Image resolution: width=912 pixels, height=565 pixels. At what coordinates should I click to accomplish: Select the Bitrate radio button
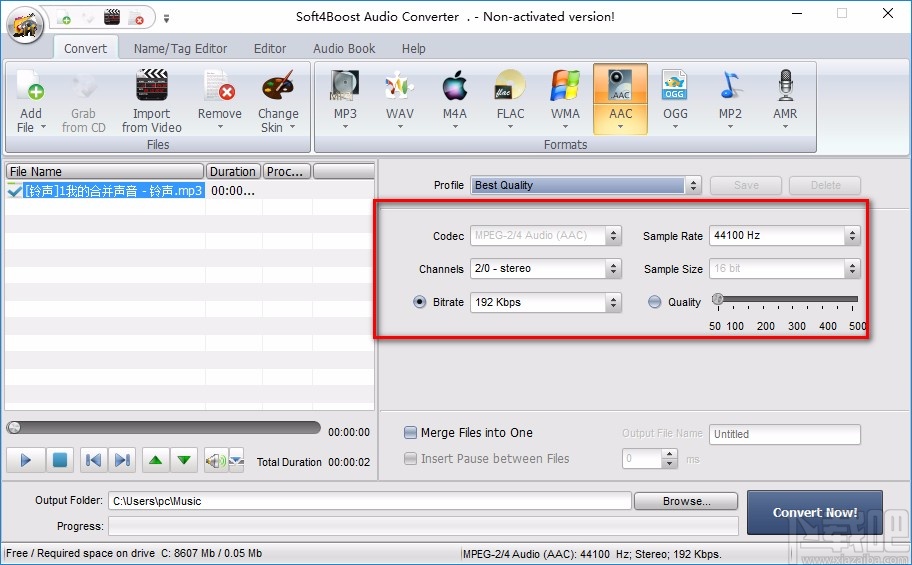point(419,302)
